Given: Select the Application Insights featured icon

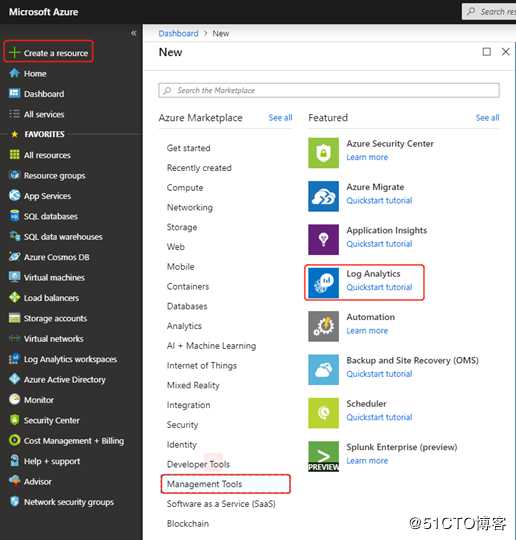Looking at the screenshot, I should 323,239.
